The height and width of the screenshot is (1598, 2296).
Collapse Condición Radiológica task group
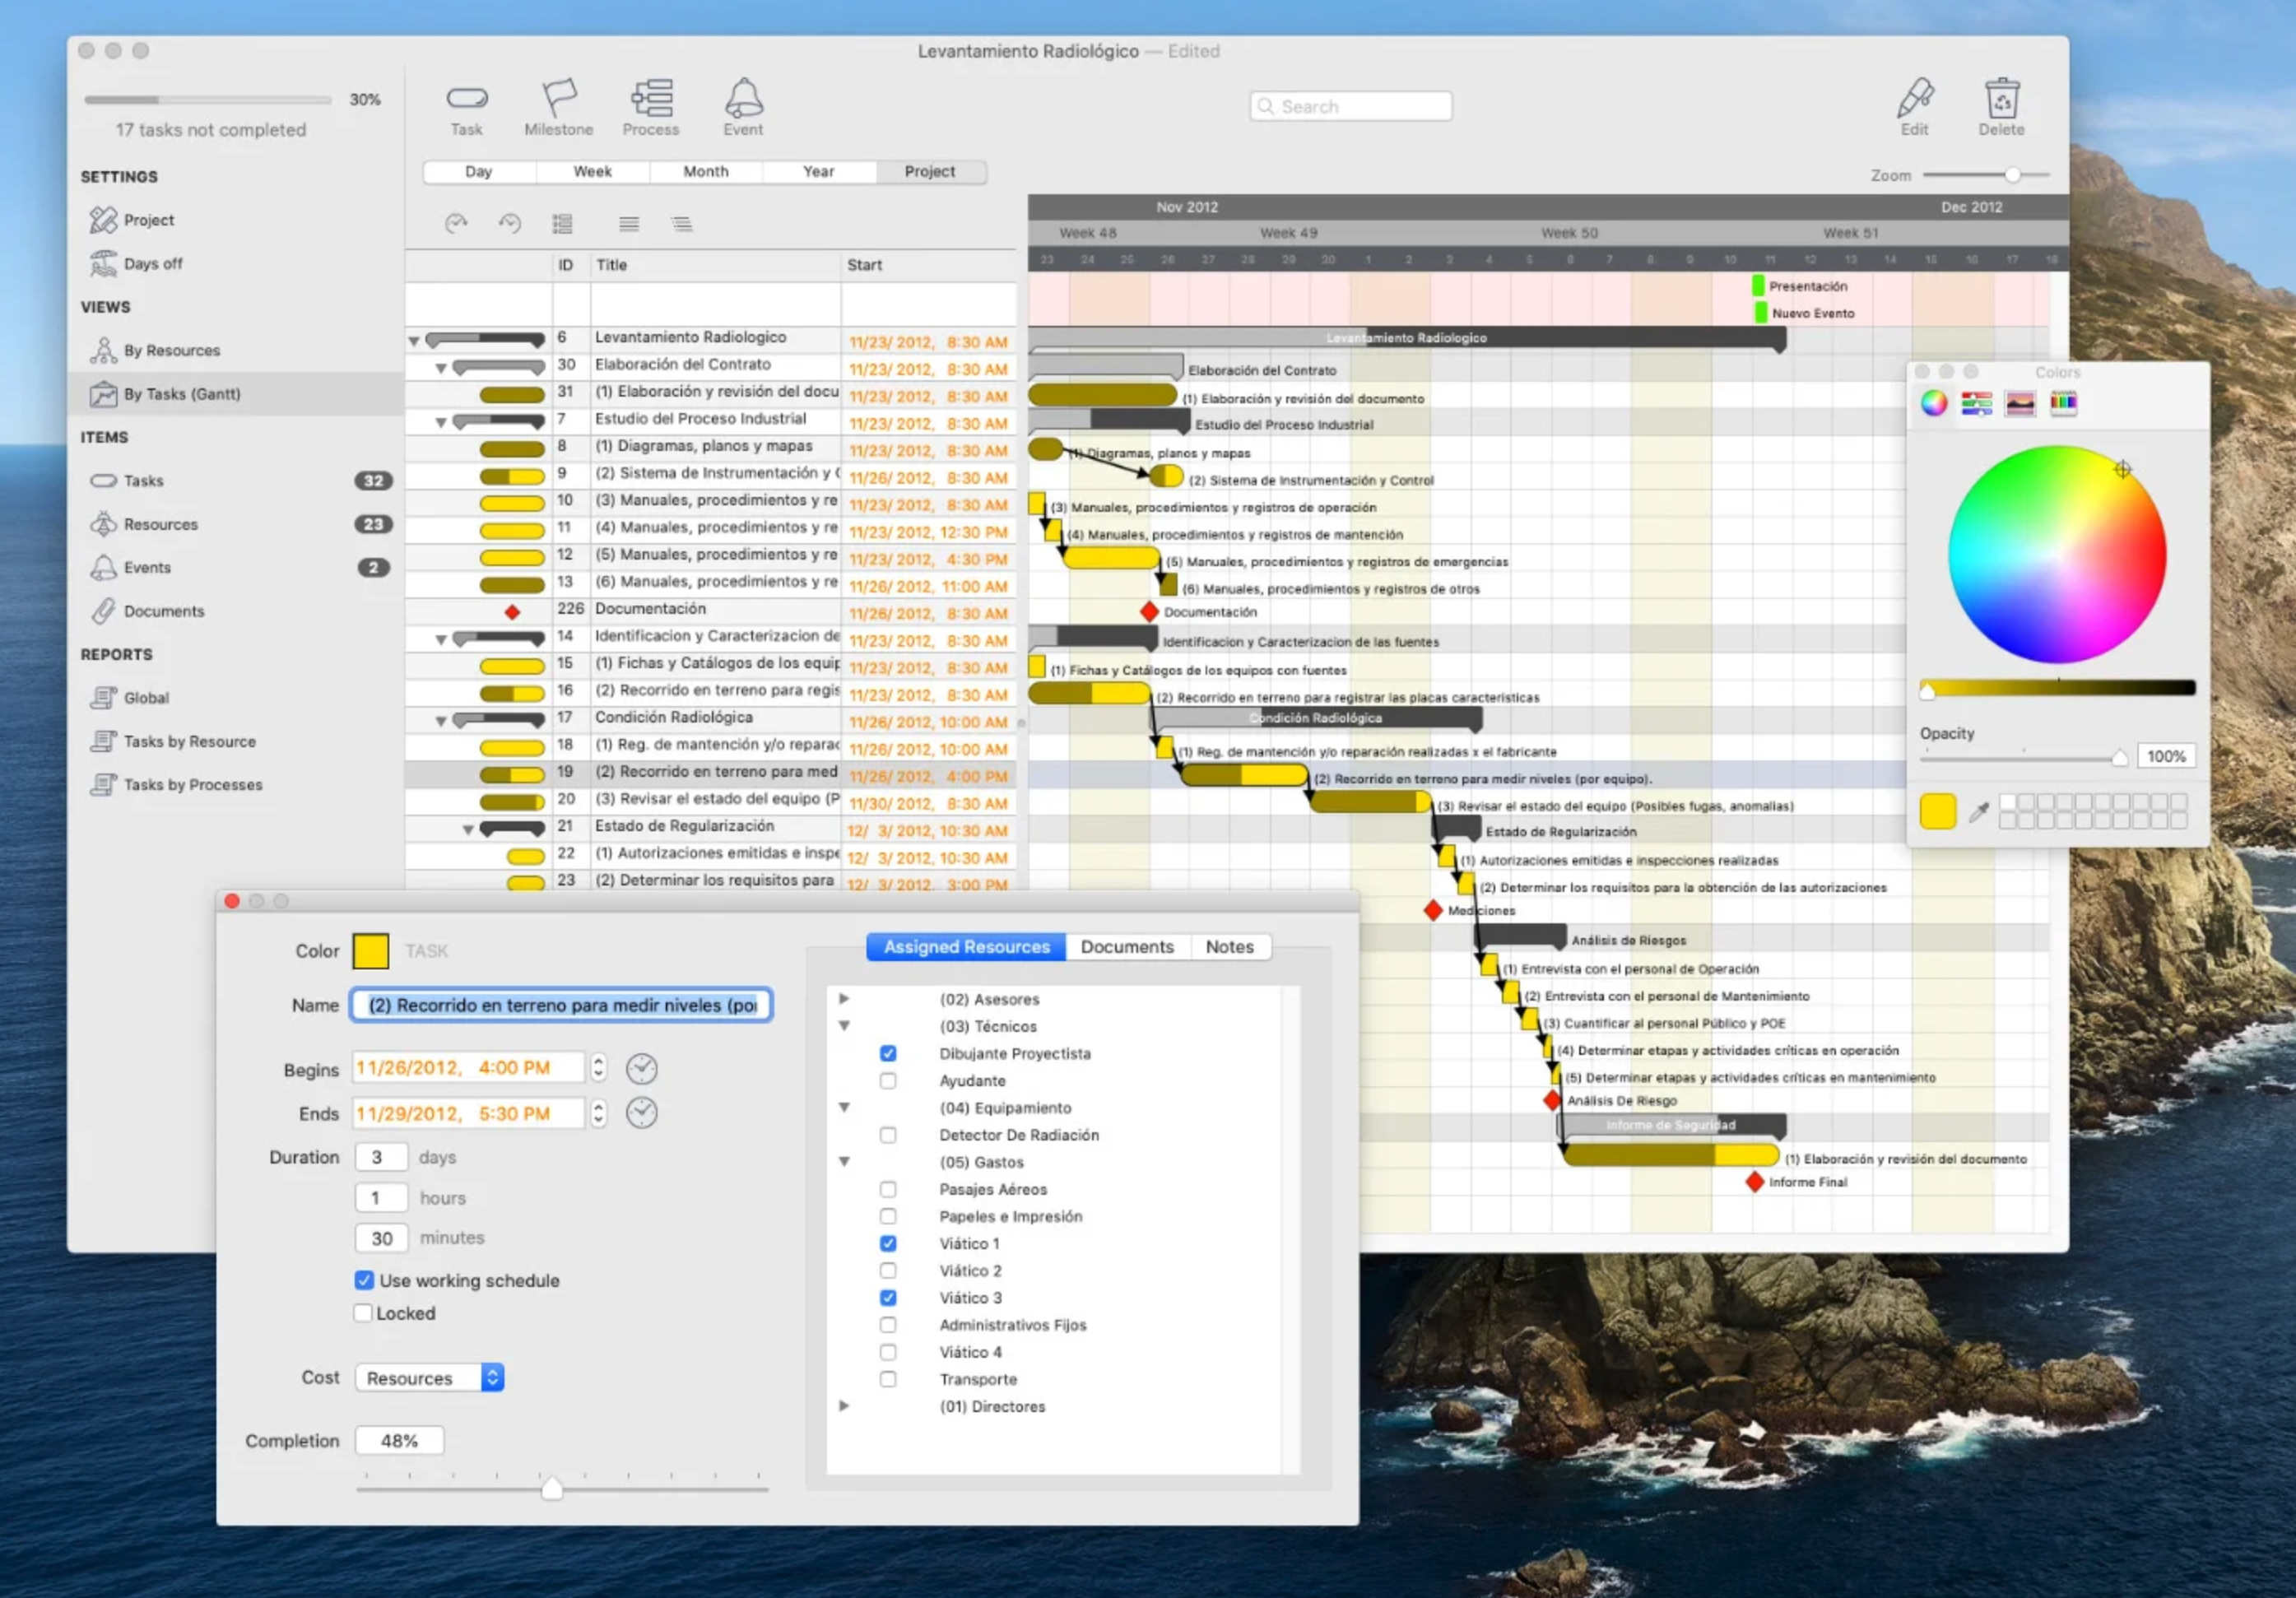pyautogui.click(x=441, y=721)
